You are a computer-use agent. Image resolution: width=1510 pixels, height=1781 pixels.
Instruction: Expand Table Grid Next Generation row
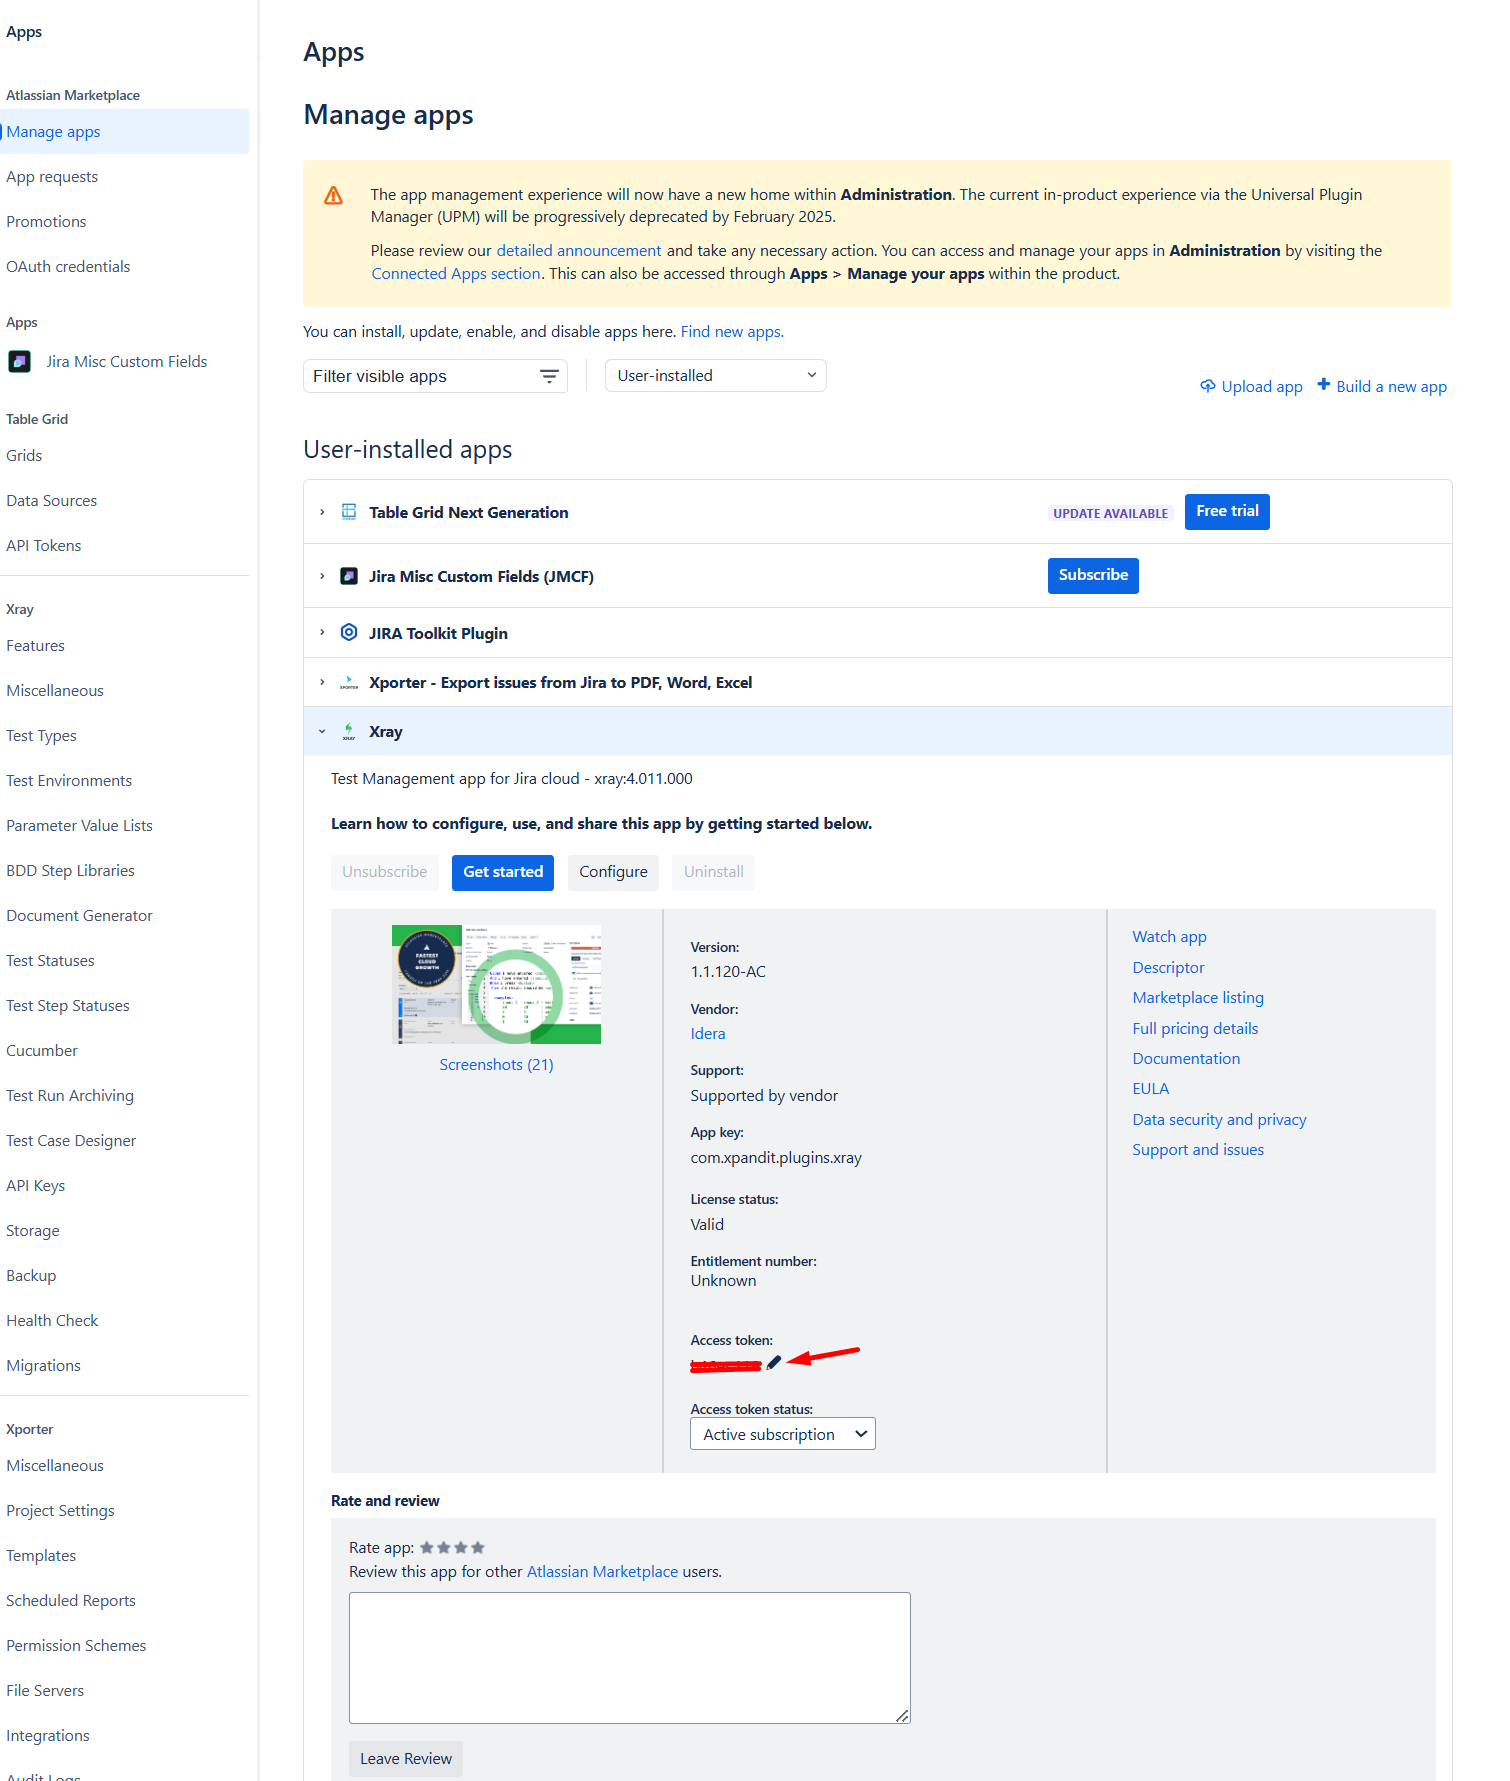pos(322,512)
